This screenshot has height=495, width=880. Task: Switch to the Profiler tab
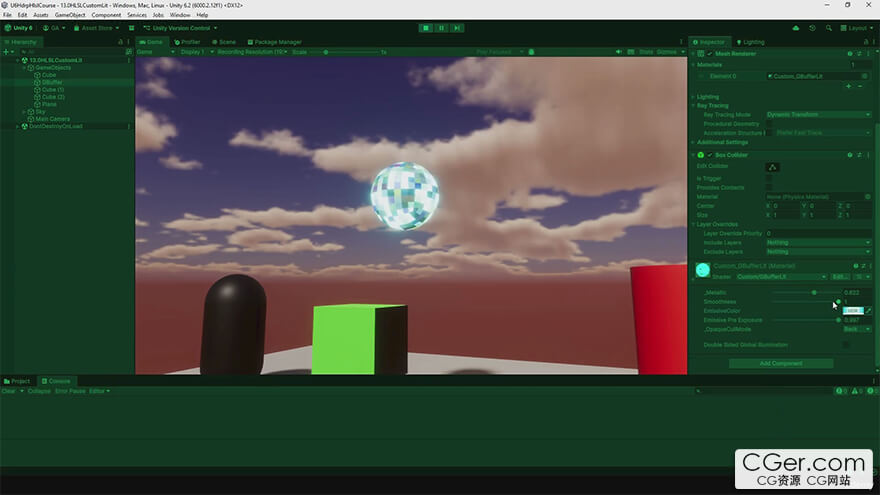click(187, 42)
